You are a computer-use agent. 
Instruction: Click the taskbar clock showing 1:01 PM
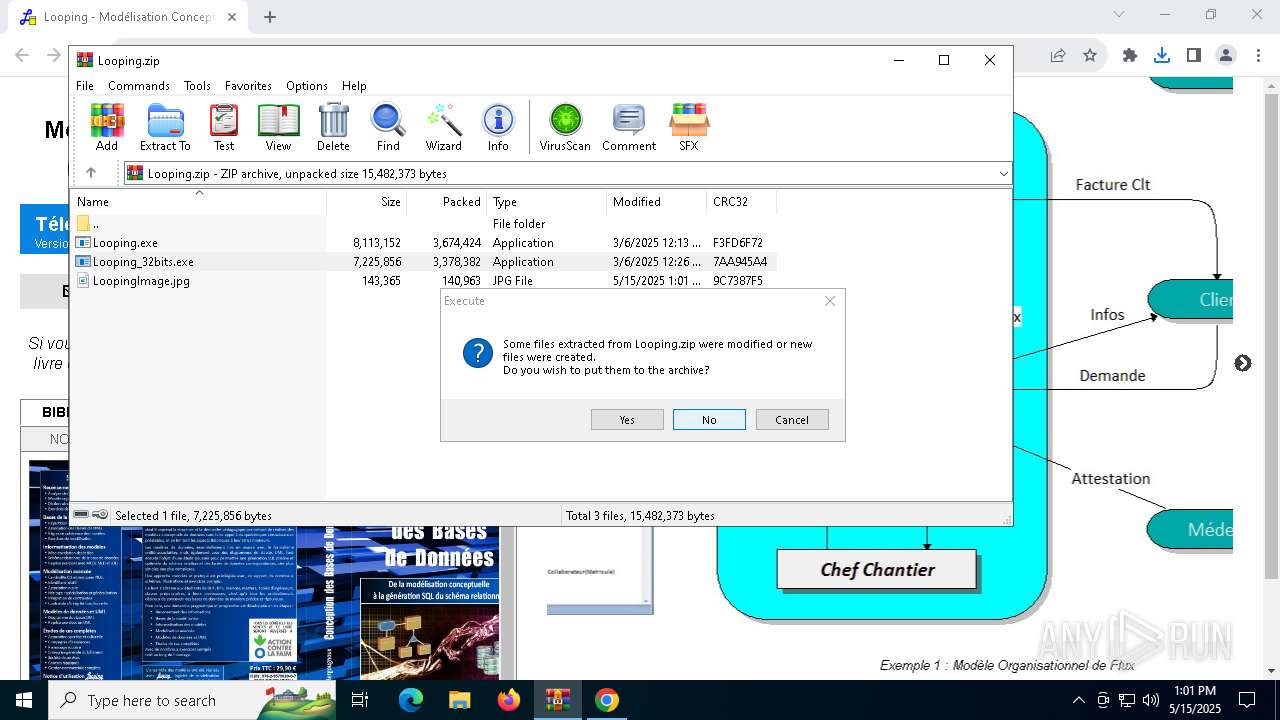coord(1195,700)
